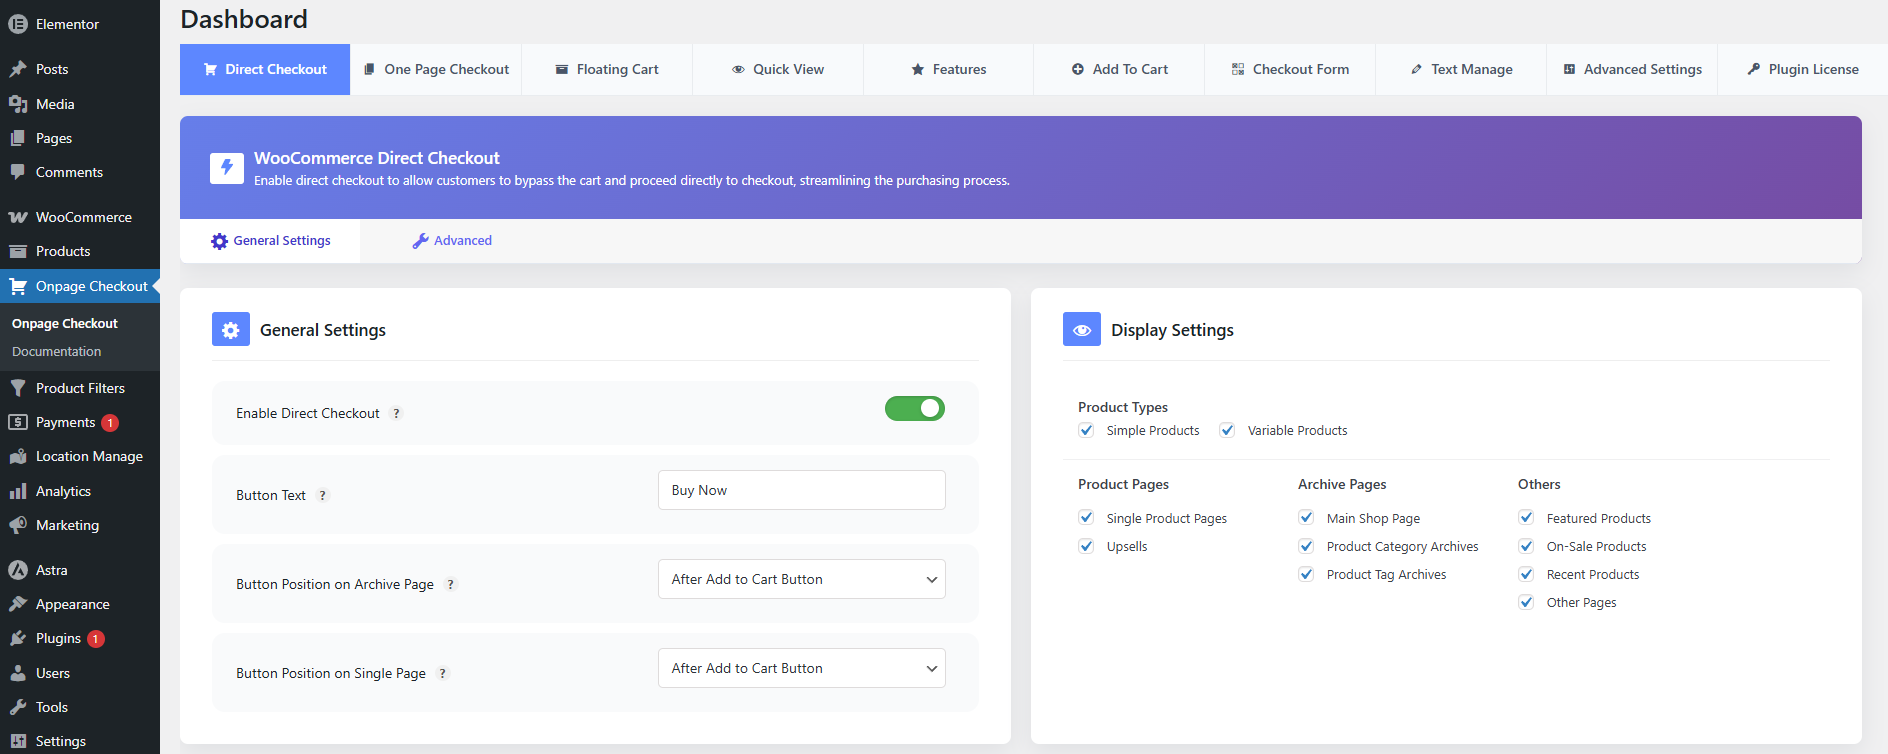Viewport: 1888px width, 754px height.
Task: Click the Media icon in sidebar
Action: pyautogui.click(x=18, y=104)
